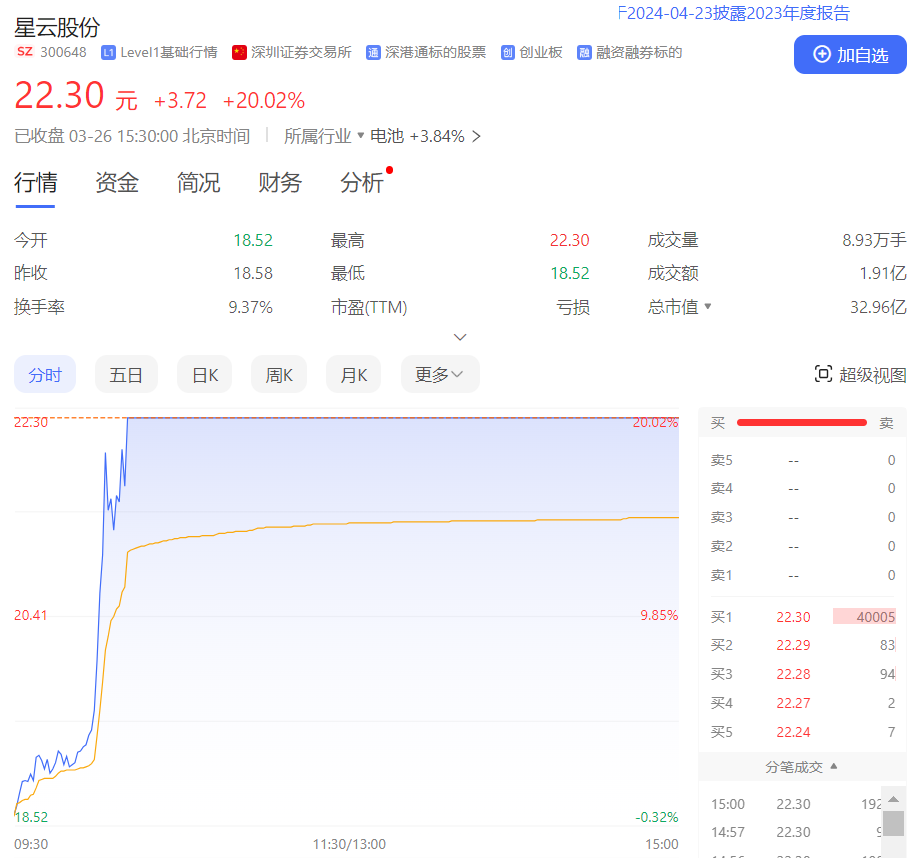This screenshot has height=858, width=921.
Task: Switch to the 资金 tab
Action: pos(117,183)
